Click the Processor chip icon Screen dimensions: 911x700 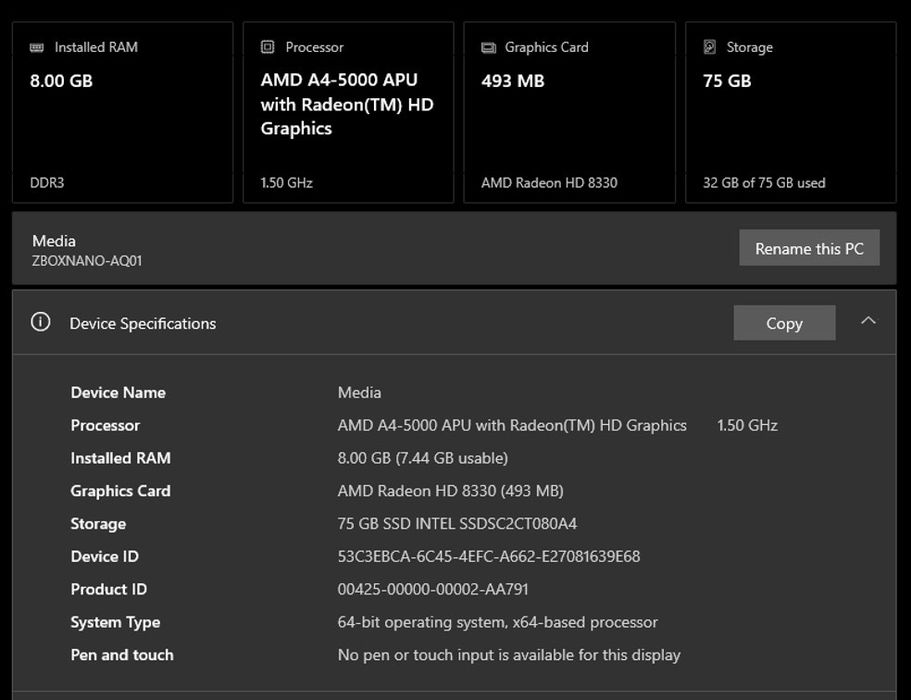pos(268,47)
